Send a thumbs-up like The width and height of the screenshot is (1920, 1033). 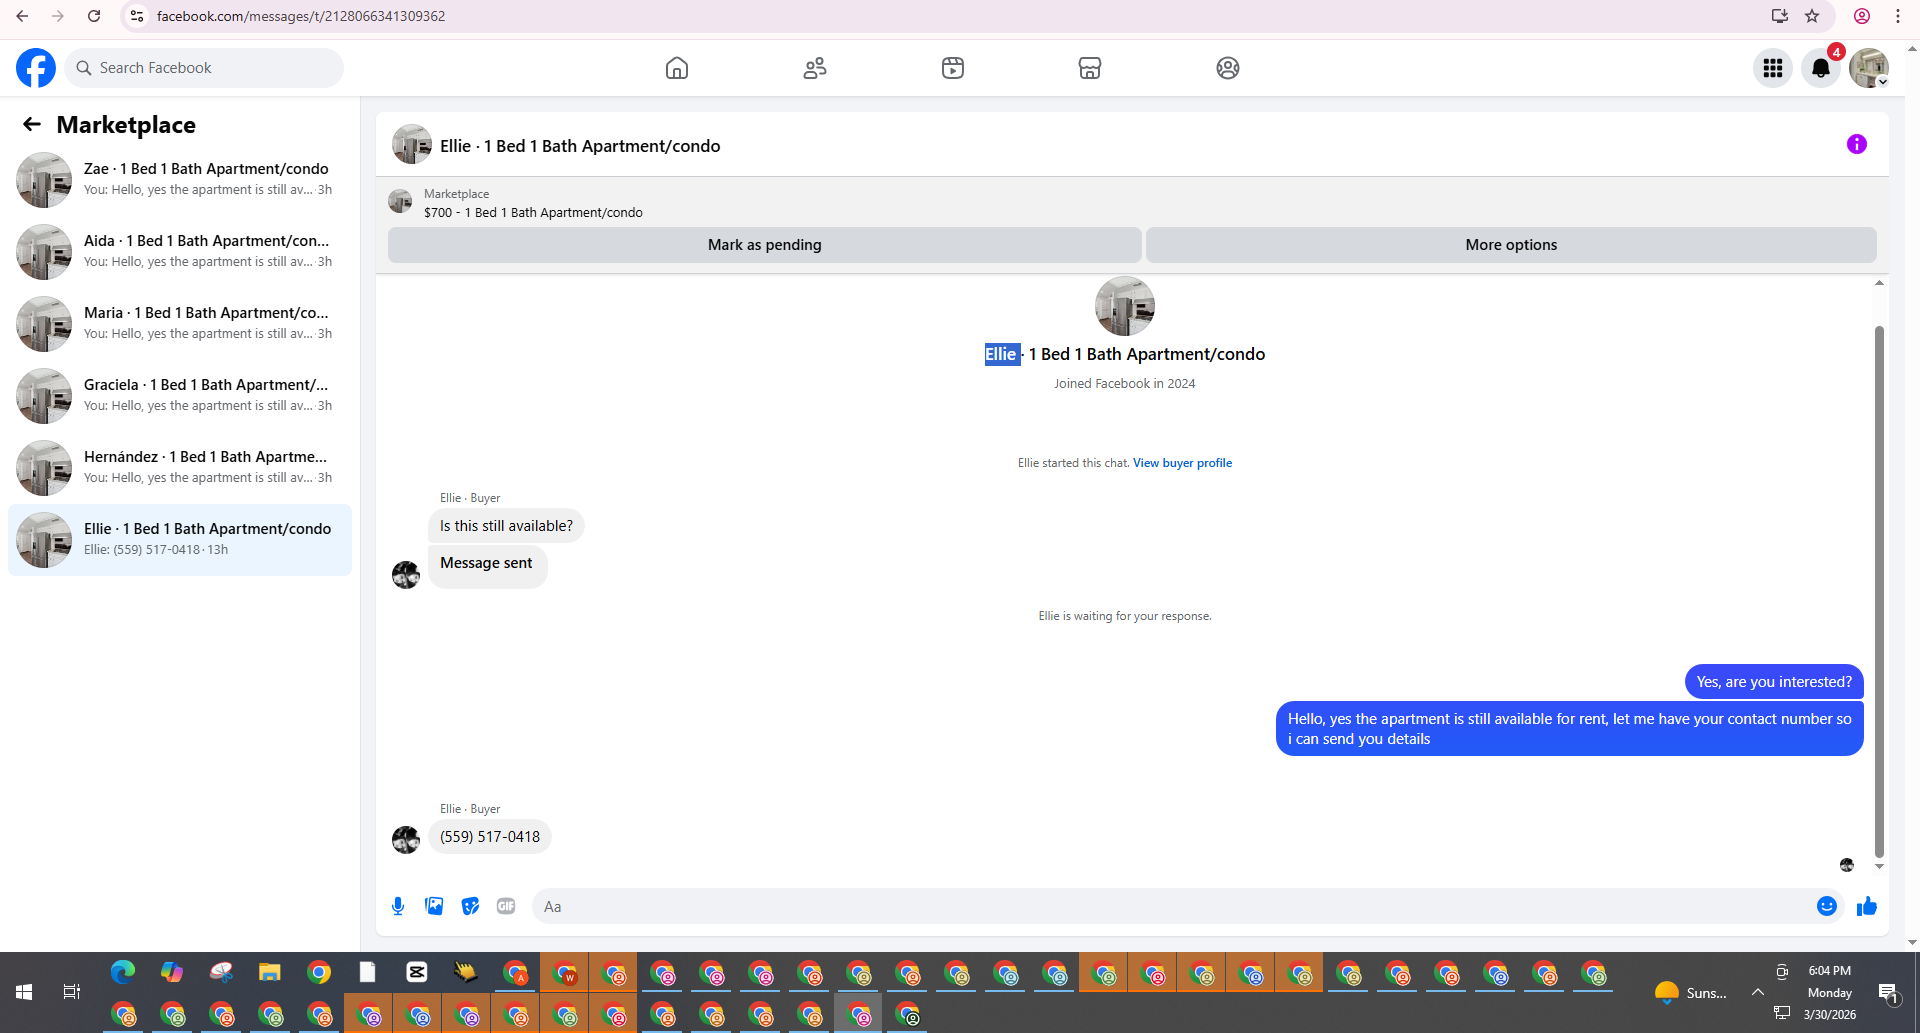point(1867,906)
